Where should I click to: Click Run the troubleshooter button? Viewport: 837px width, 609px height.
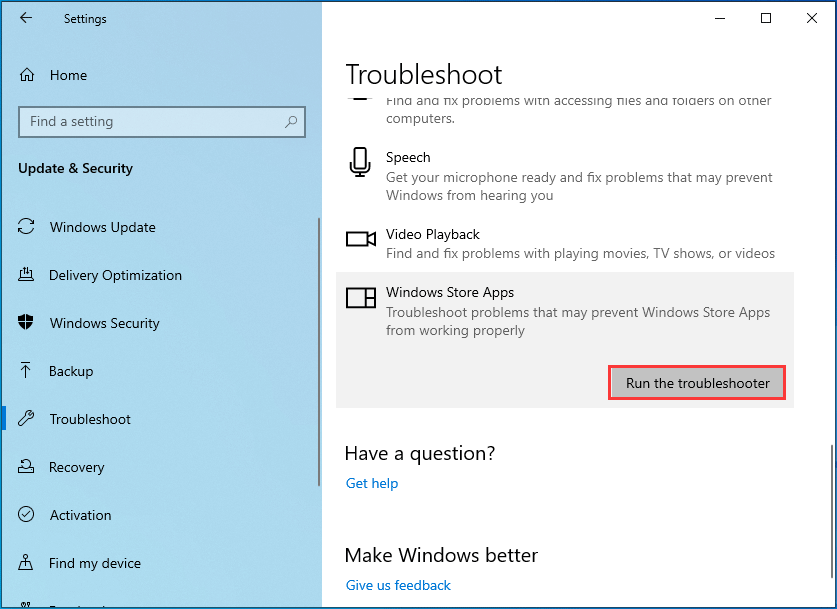click(x=697, y=383)
